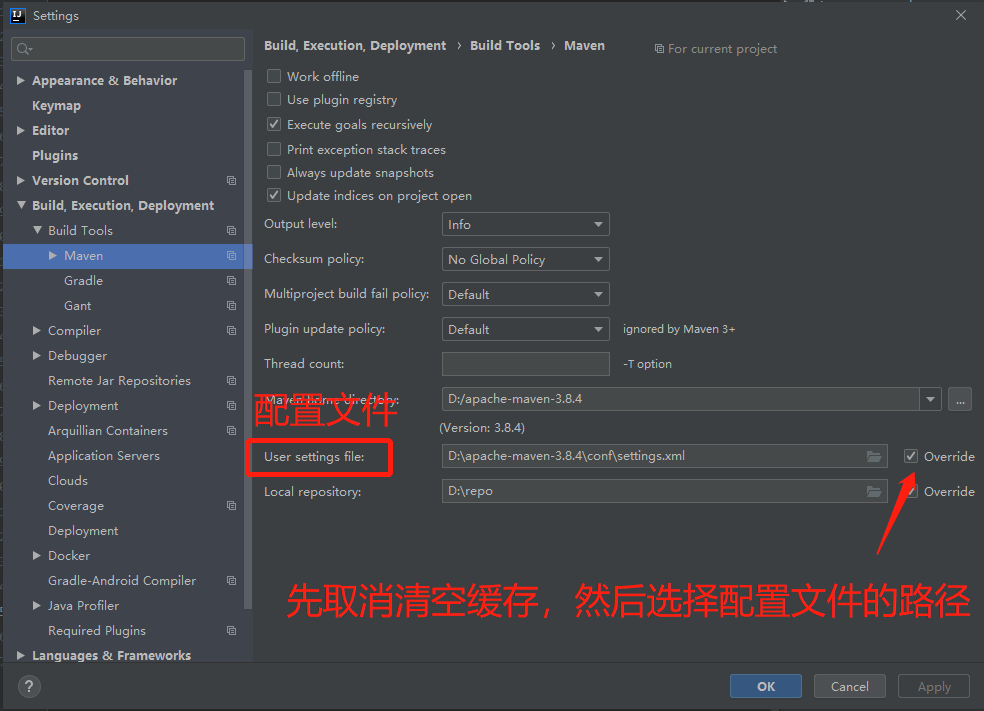This screenshot has height=711, width=984.
Task: Click the settings tree vertical scrollbar
Action: 248,339
